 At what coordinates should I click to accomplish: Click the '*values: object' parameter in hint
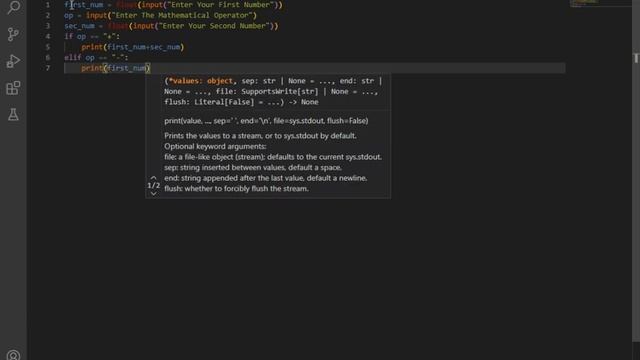200,81
